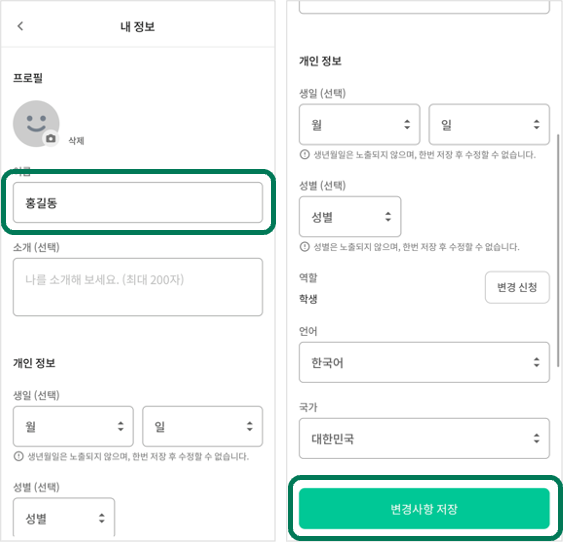The height and width of the screenshot is (542, 563).
Task: Expand the 성별 selector in right panel
Action: [350, 216]
